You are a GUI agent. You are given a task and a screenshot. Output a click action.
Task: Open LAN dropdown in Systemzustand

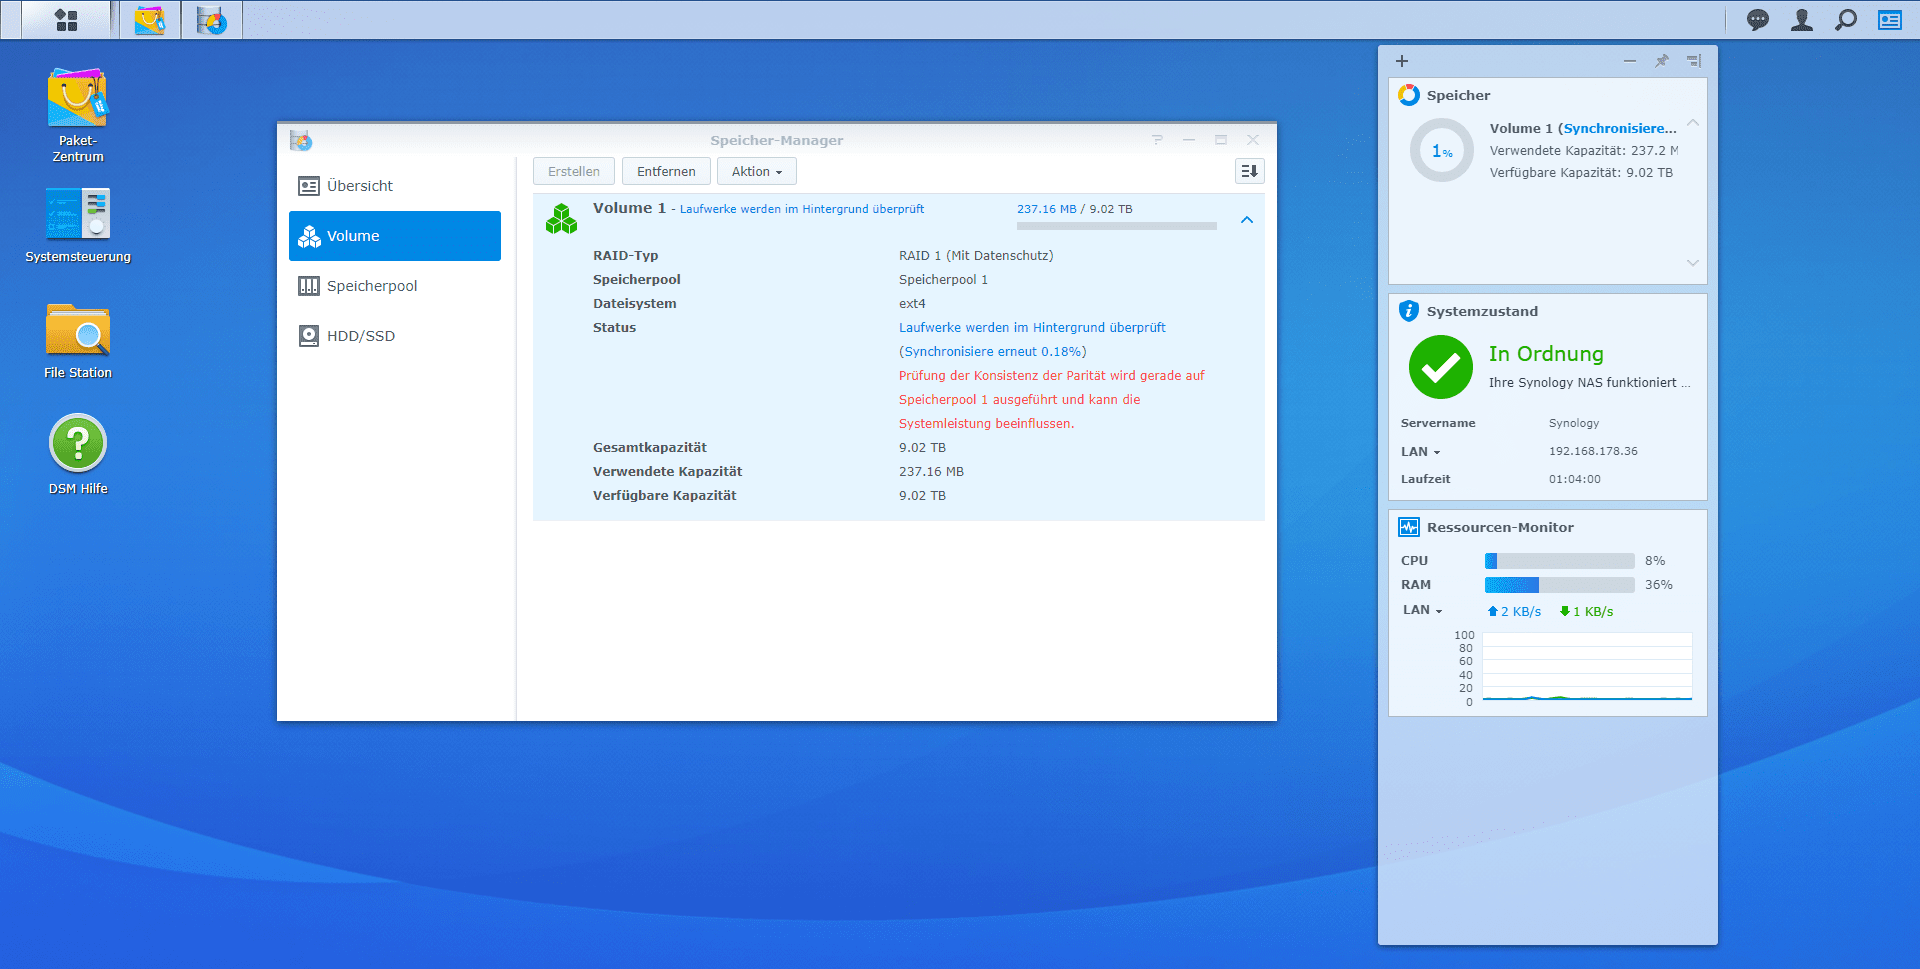pos(1421,452)
